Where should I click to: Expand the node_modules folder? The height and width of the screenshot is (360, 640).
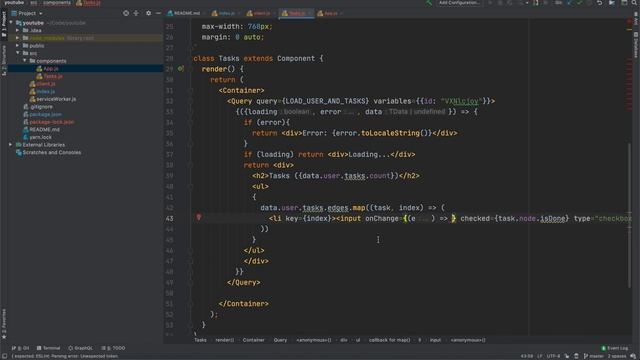[18, 38]
